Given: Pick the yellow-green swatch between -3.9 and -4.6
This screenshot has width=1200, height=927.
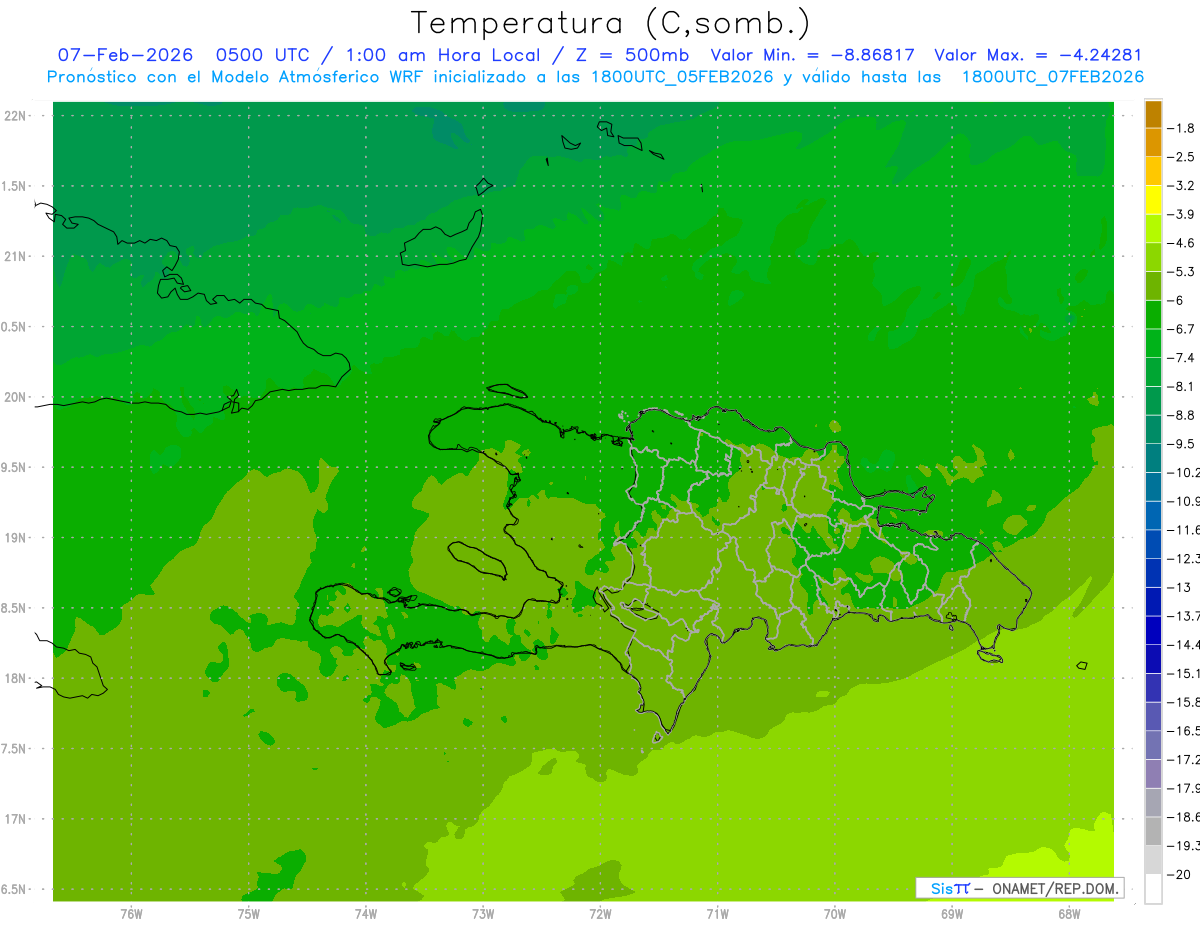Looking at the screenshot, I should pos(1153,229).
